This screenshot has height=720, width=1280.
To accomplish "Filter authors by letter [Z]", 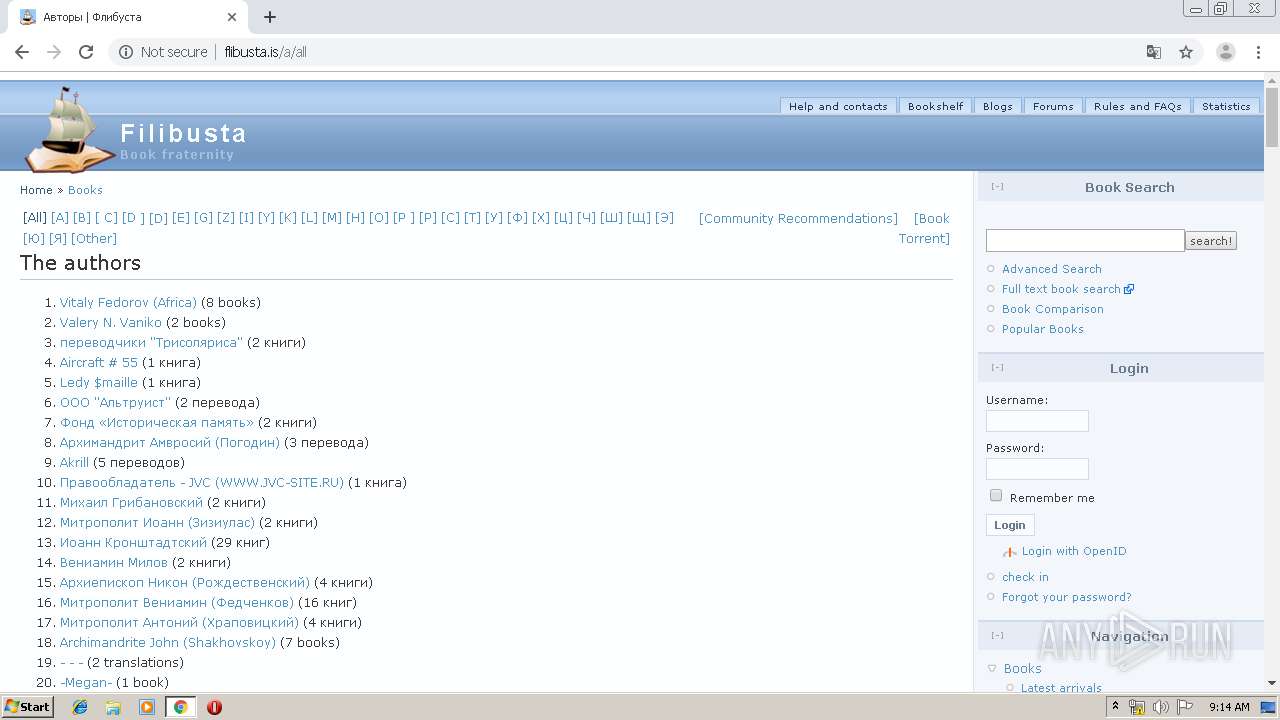I will pos(226,218).
